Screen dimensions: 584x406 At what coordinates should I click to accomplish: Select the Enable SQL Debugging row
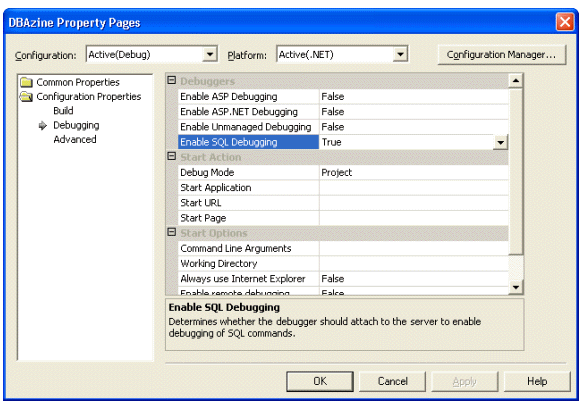[343, 142]
